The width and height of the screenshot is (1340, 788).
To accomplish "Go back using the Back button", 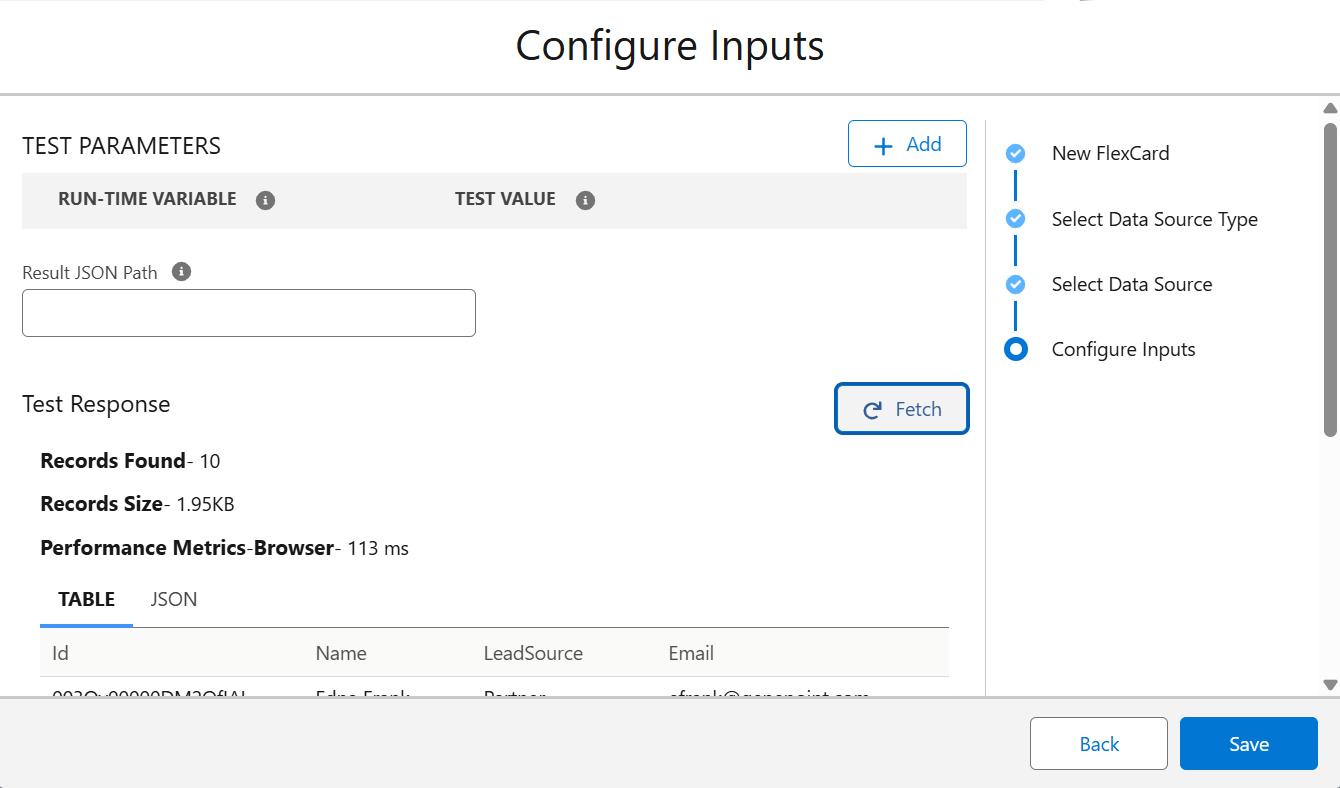I will 1098,744.
